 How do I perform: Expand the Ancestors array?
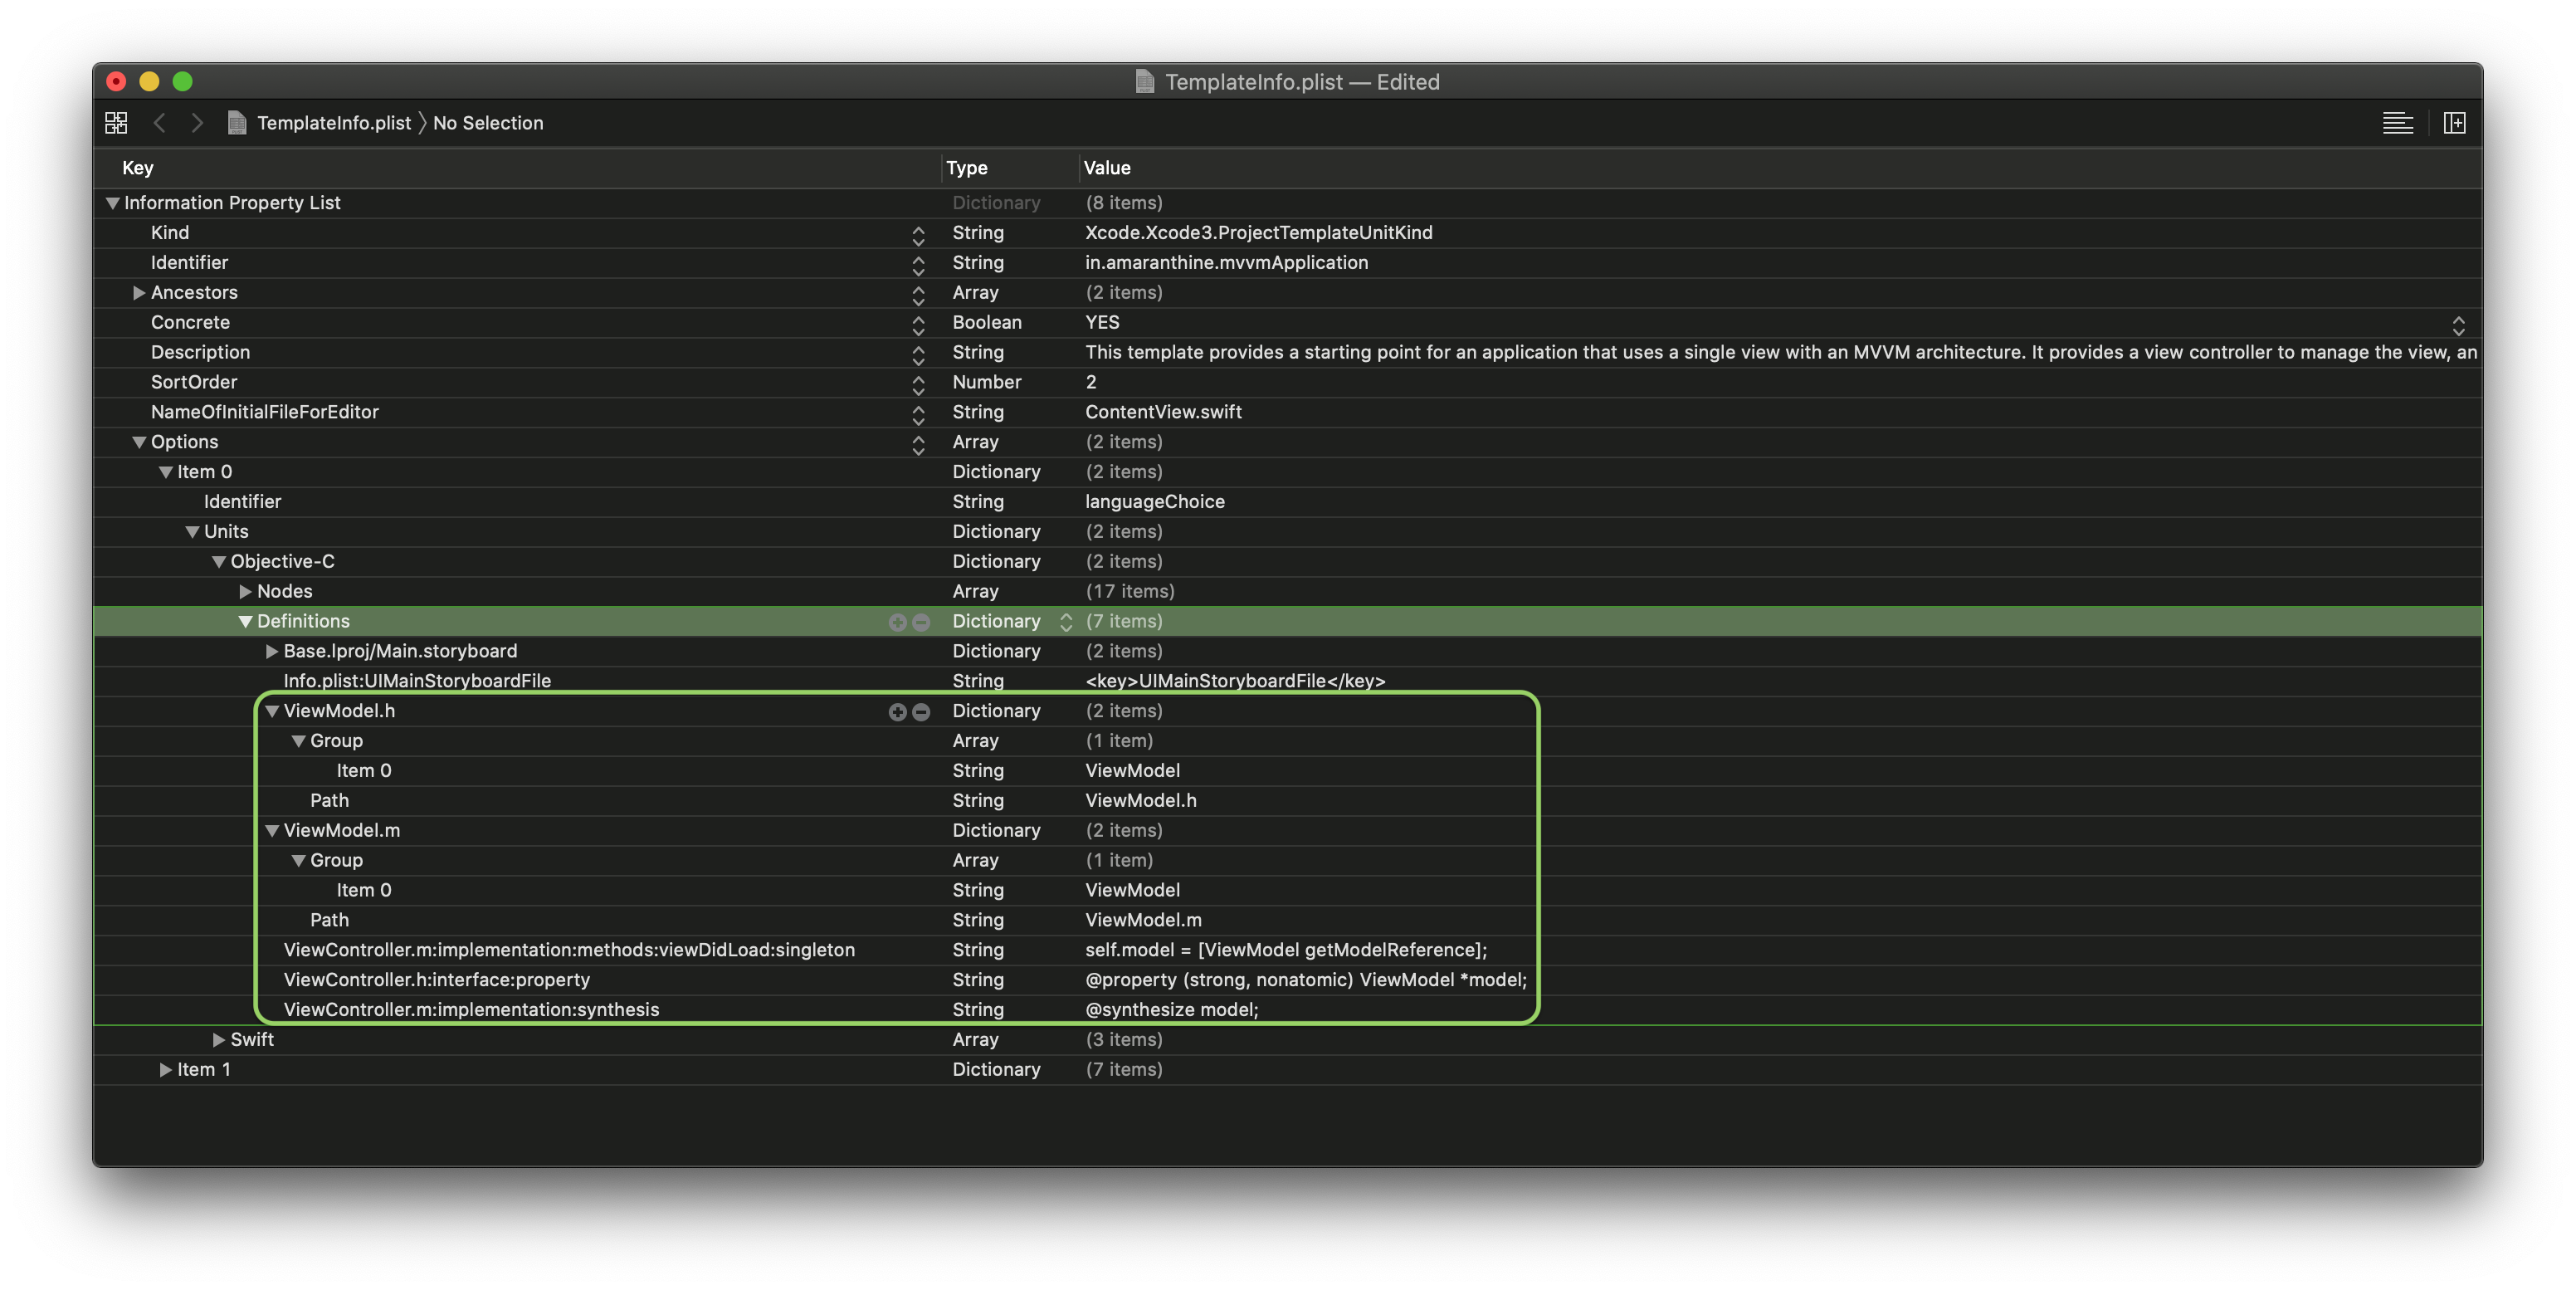[139, 293]
